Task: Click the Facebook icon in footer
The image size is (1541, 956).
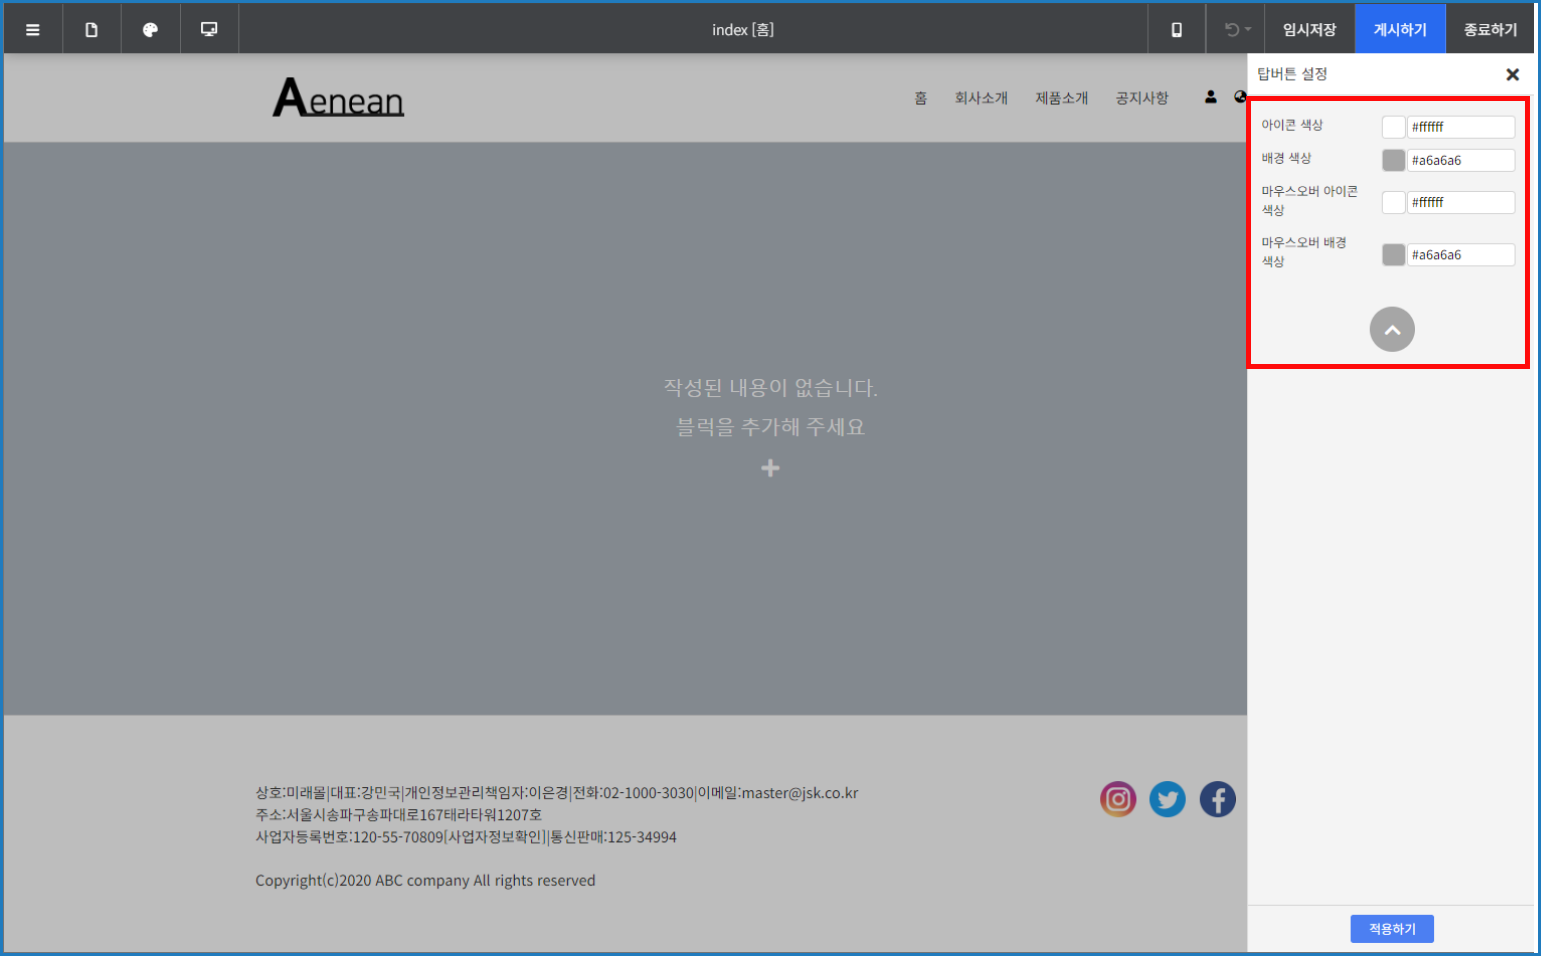Action: click(x=1217, y=799)
